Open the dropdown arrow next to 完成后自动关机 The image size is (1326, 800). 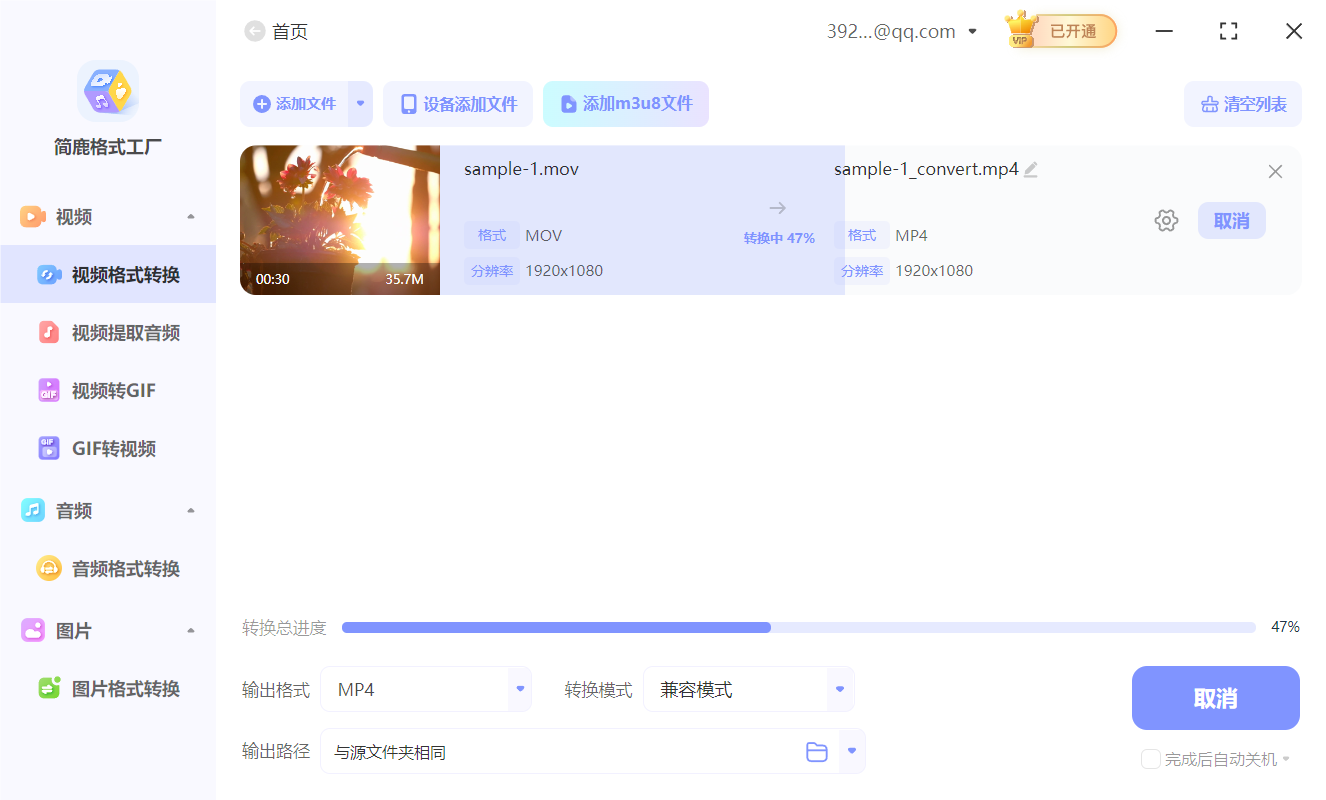tap(1286, 759)
